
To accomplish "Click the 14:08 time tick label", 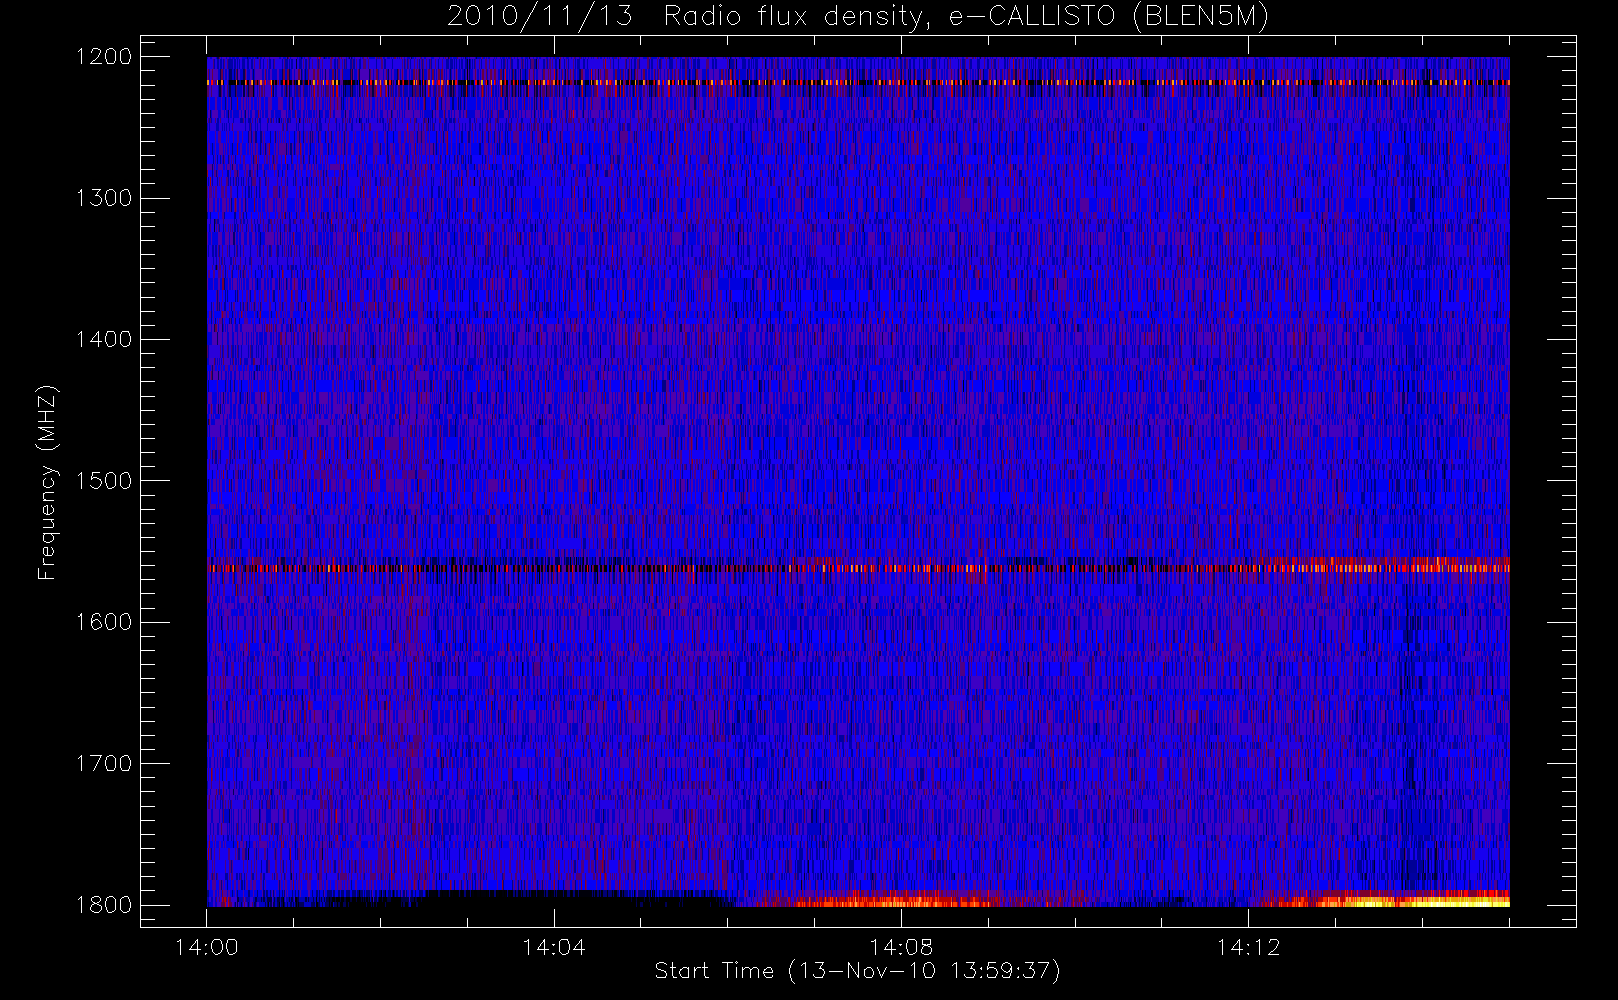I will coord(901,947).
